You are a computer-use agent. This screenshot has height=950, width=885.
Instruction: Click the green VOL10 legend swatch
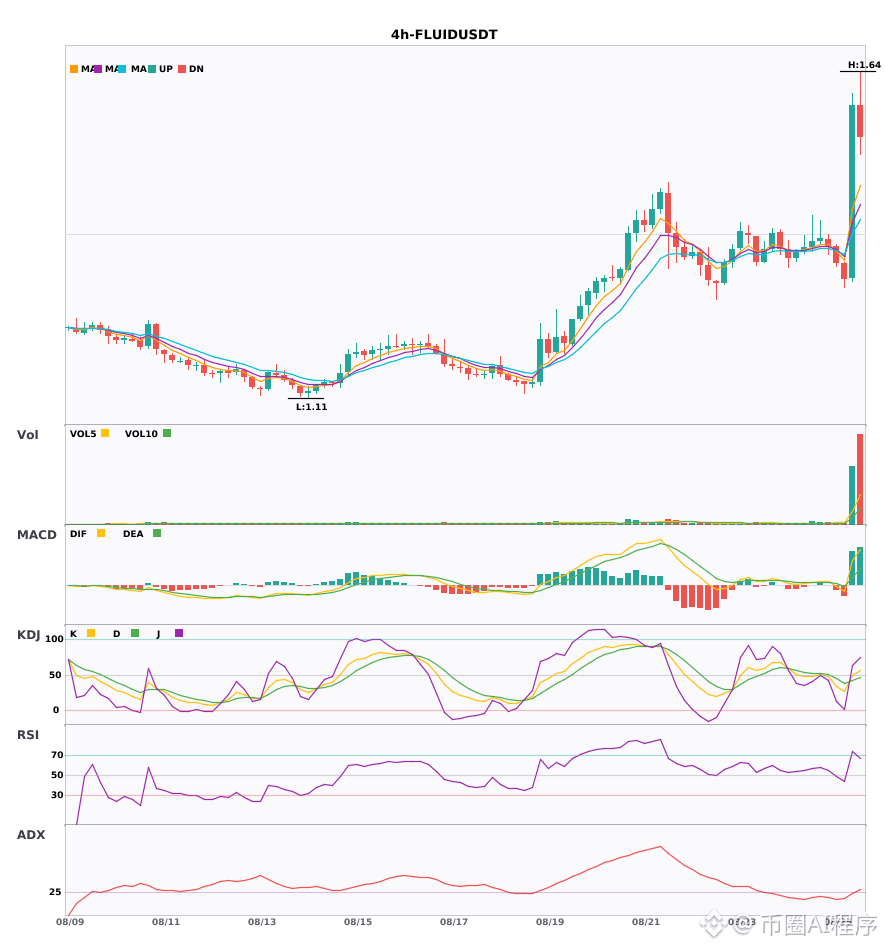pyautogui.click(x=167, y=433)
